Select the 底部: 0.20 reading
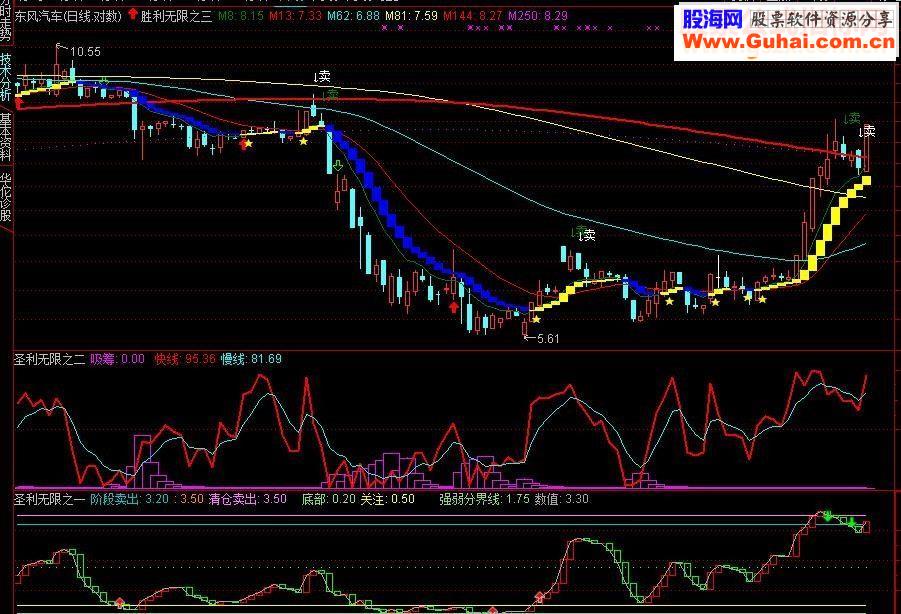The image size is (901, 614). tap(329, 499)
